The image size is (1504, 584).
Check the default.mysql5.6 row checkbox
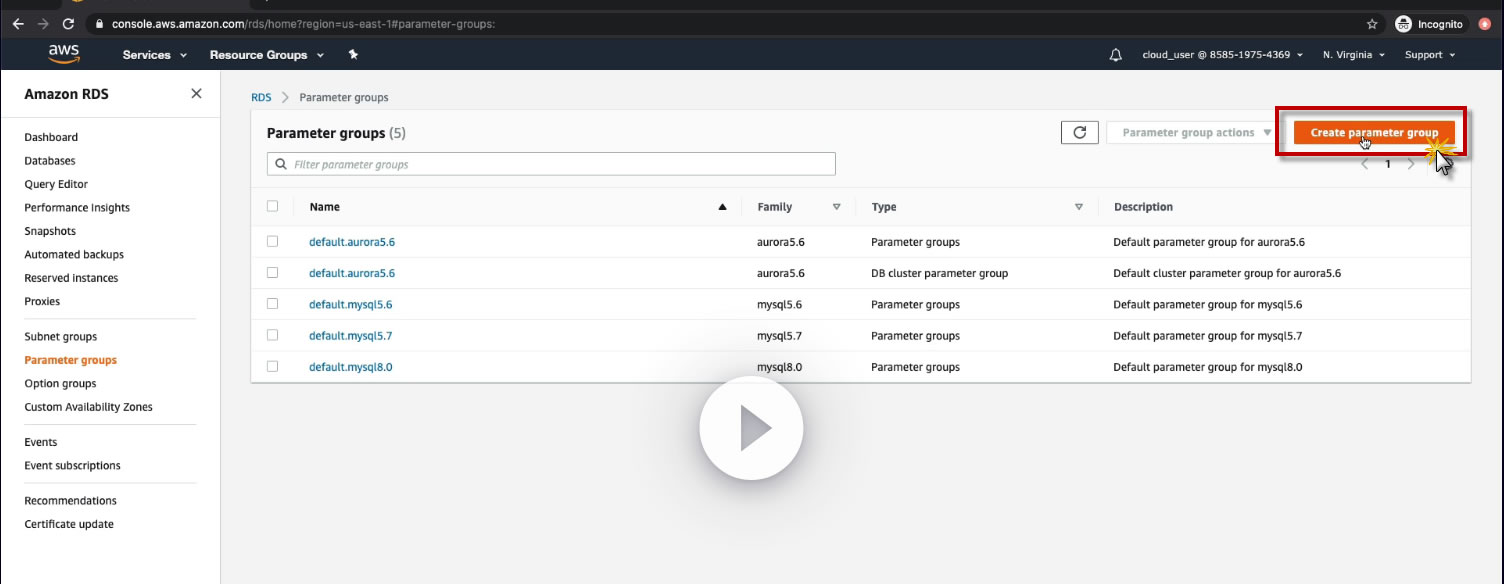pos(272,304)
